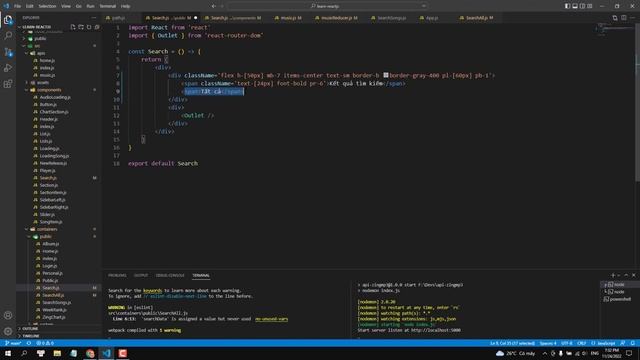Switch to the App.js editor tab

click(432, 18)
